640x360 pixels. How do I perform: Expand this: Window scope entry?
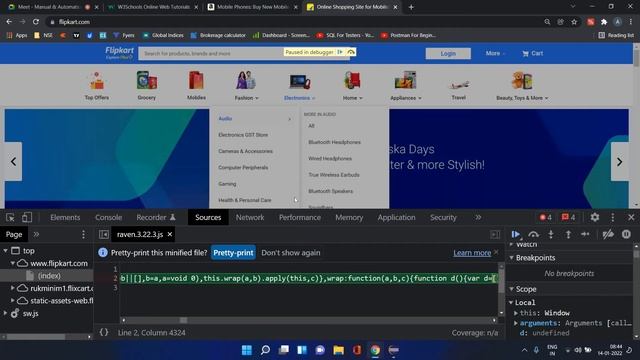coord(516,313)
